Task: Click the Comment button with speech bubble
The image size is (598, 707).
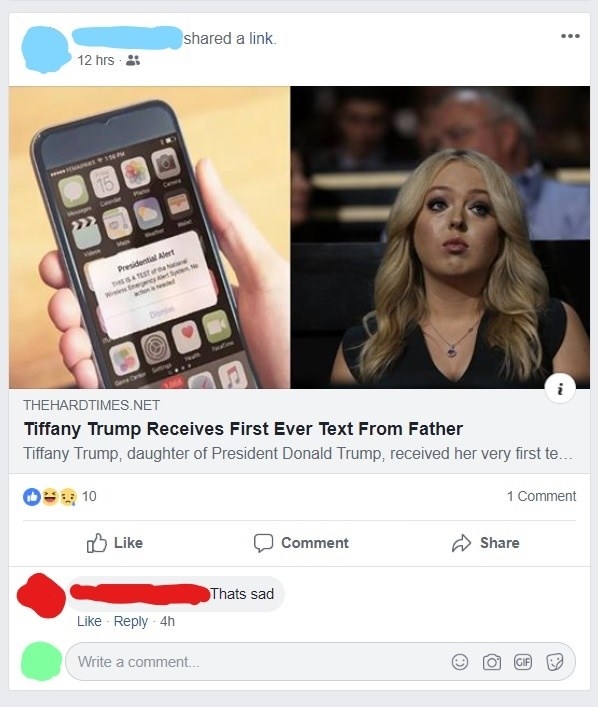Action: pyautogui.click(x=301, y=543)
